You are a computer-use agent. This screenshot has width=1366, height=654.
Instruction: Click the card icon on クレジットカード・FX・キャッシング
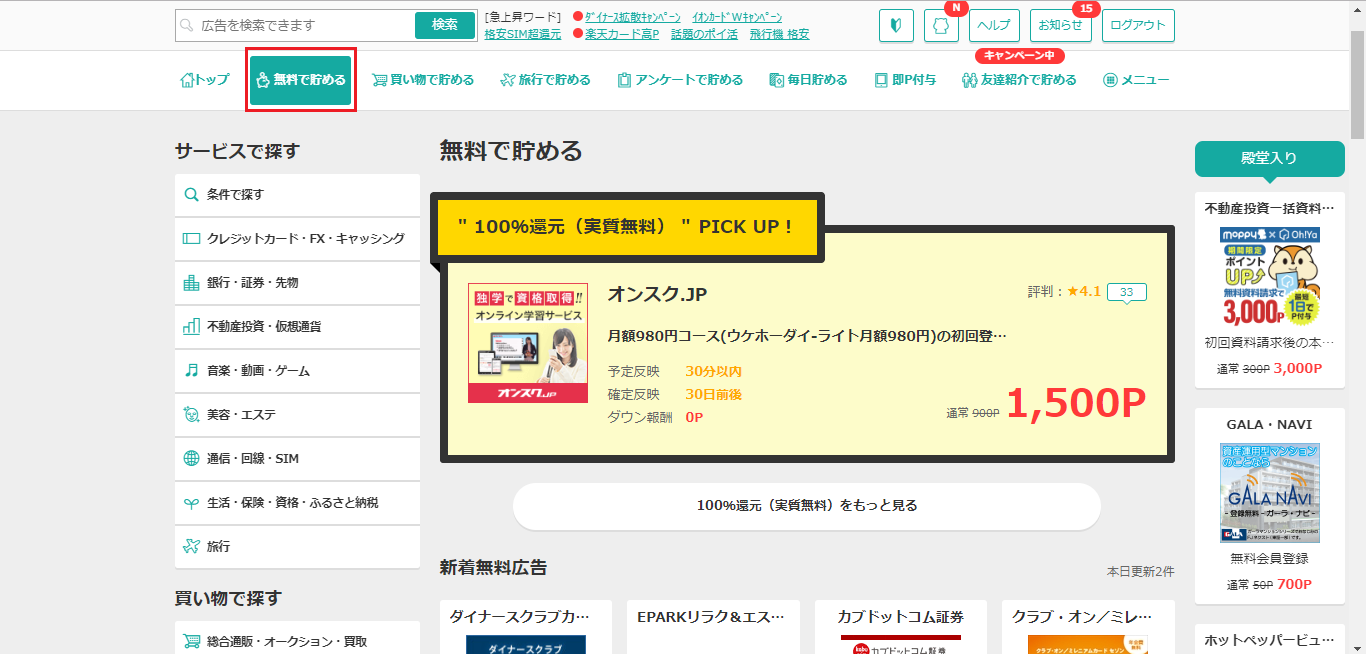pos(191,239)
